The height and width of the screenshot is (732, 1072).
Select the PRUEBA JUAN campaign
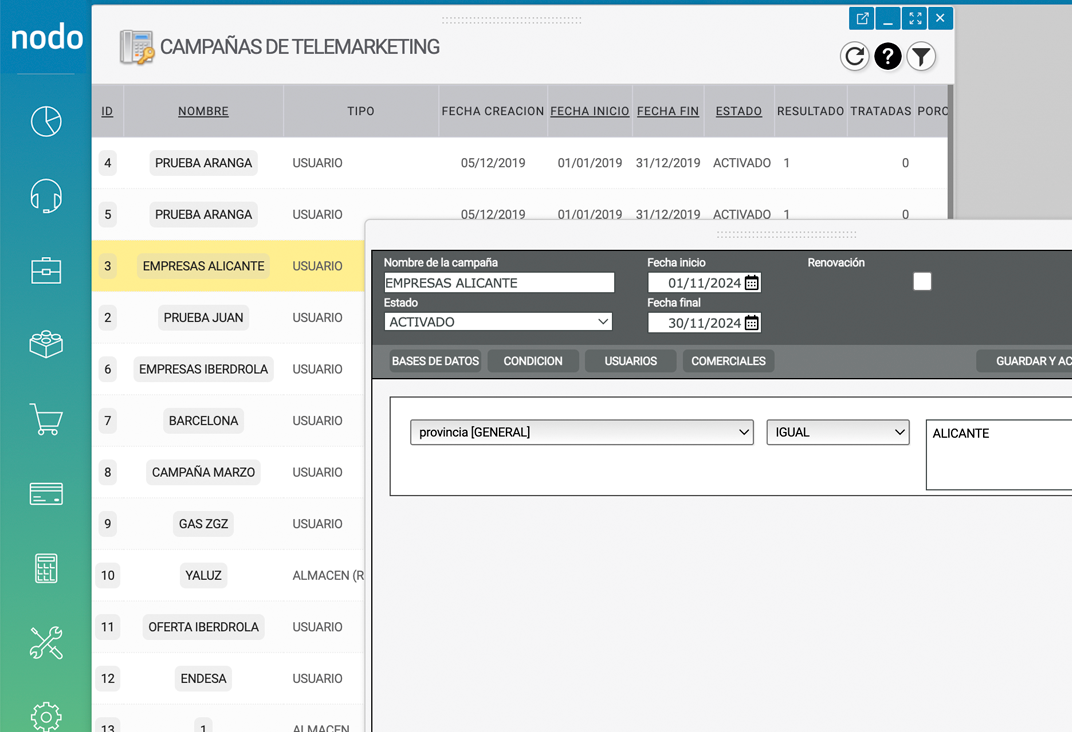203,318
